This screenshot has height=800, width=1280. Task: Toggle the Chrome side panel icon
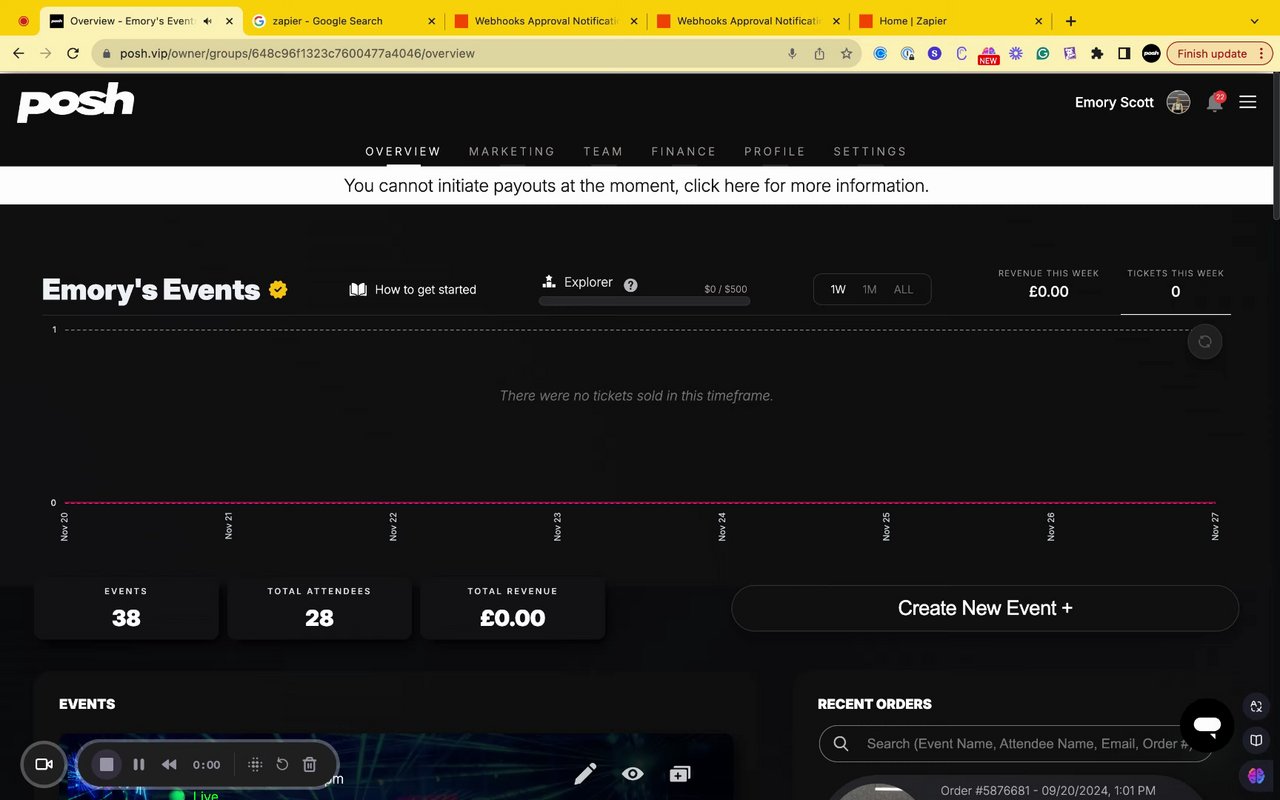point(1124,54)
